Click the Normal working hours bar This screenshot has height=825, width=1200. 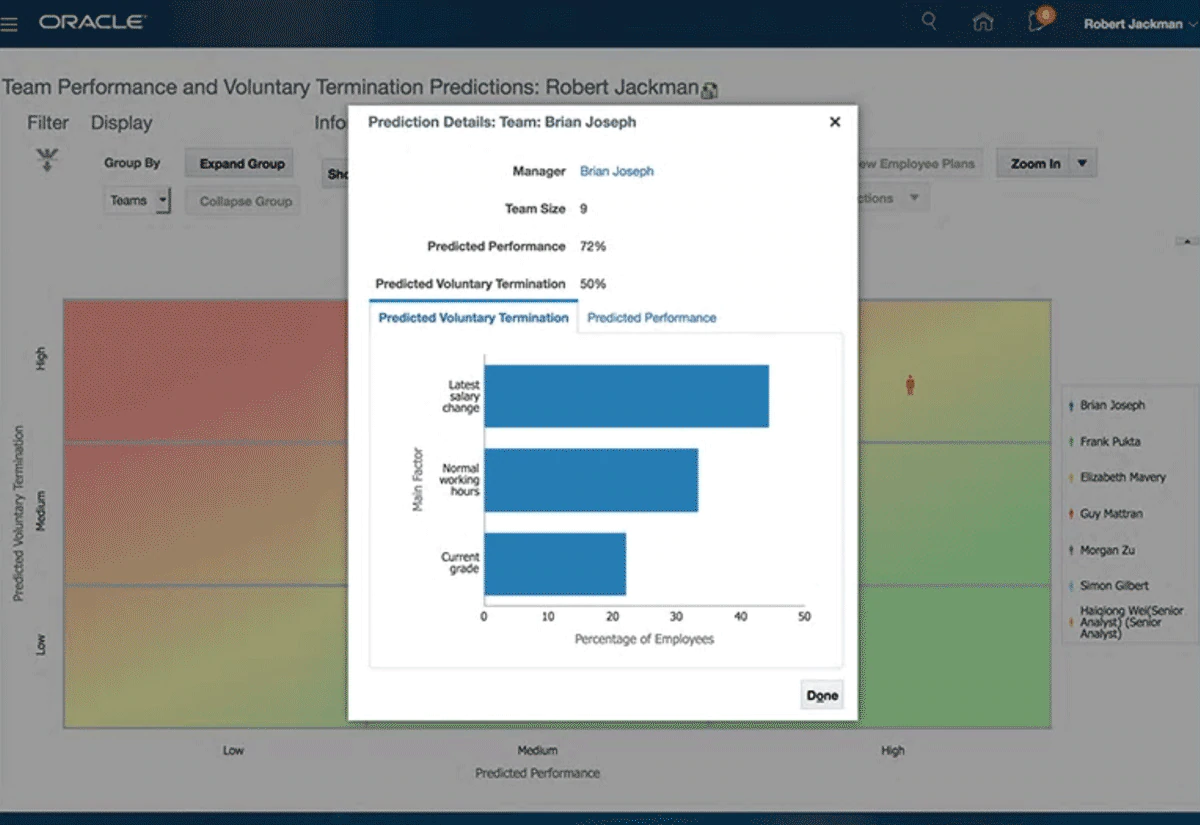pyautogui.click(x=590, y=480)
